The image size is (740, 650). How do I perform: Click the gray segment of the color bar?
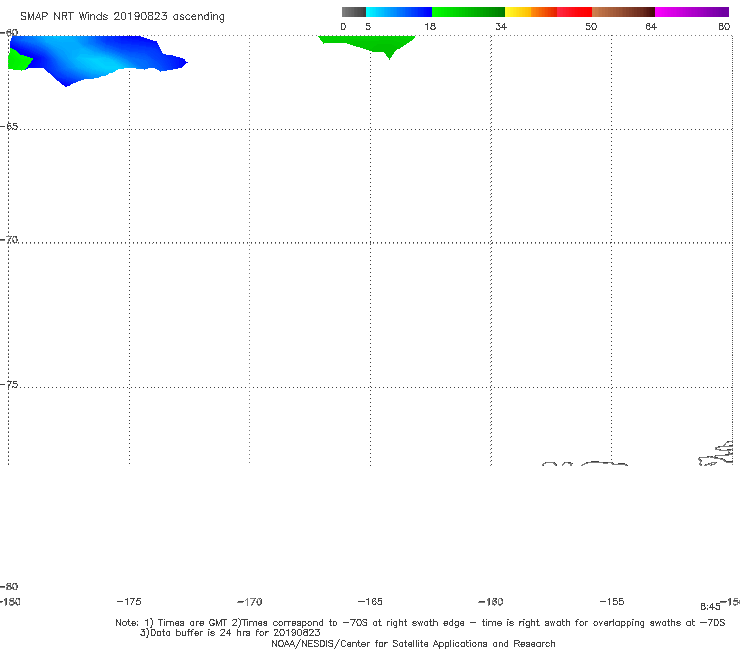pyautogui.click(x=353, y=12)
